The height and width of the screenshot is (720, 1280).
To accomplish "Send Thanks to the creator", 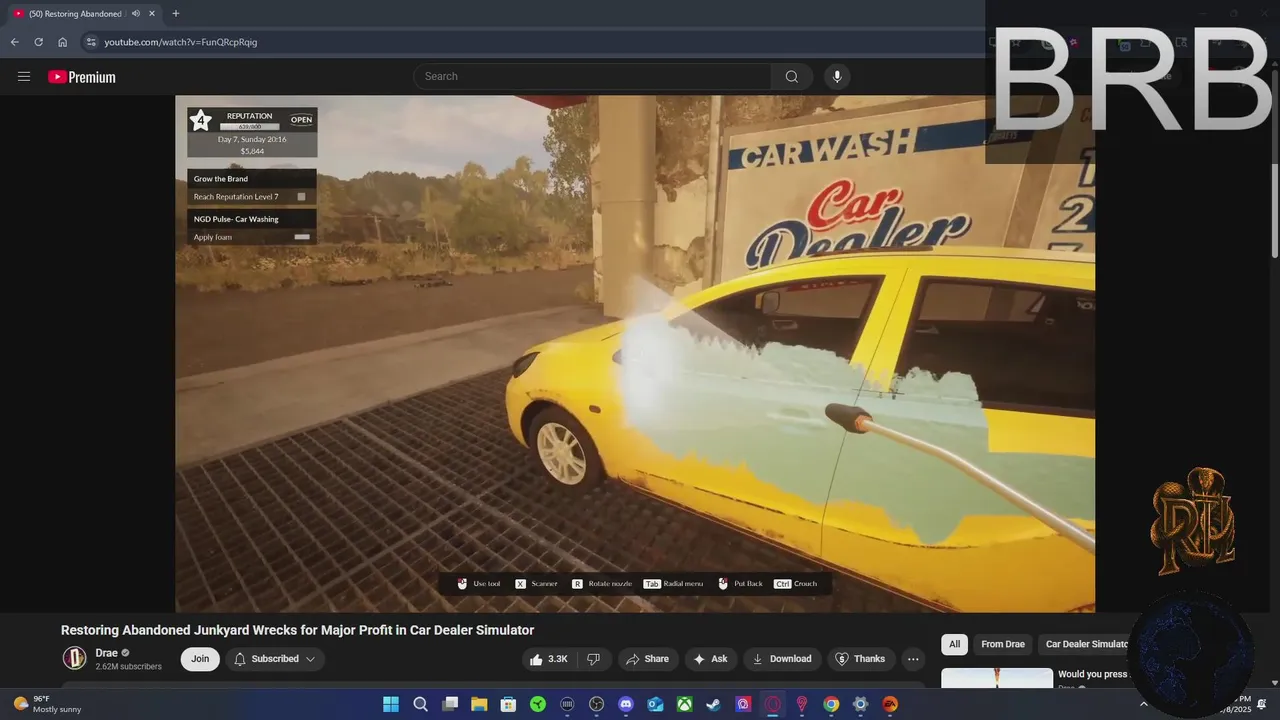I will click(x=860, y=659).
